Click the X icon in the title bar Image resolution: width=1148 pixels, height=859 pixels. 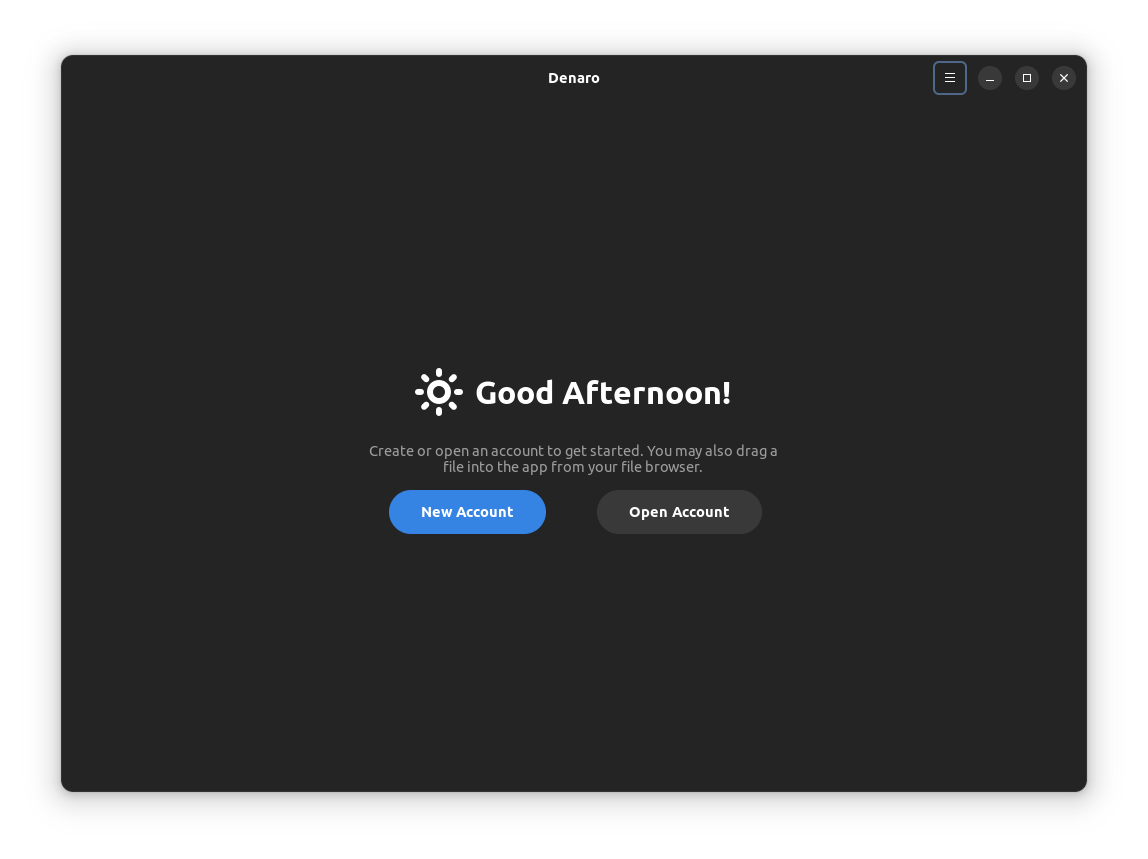(1064, 78)
